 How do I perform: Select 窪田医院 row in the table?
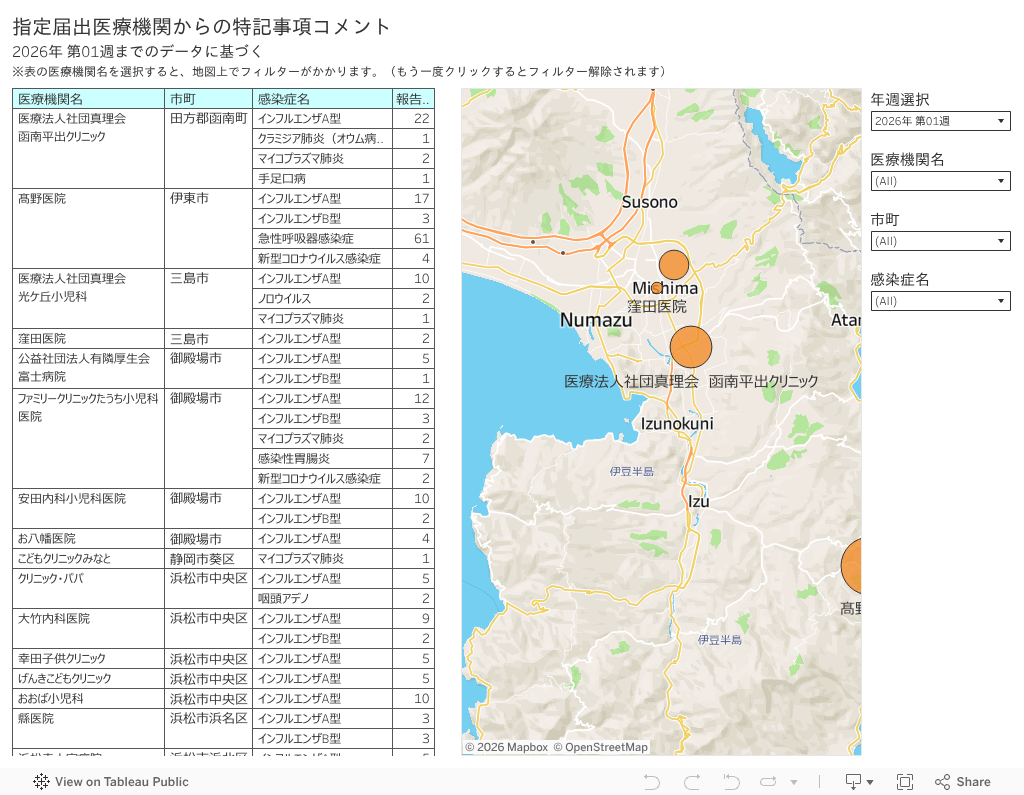[41, 339]
